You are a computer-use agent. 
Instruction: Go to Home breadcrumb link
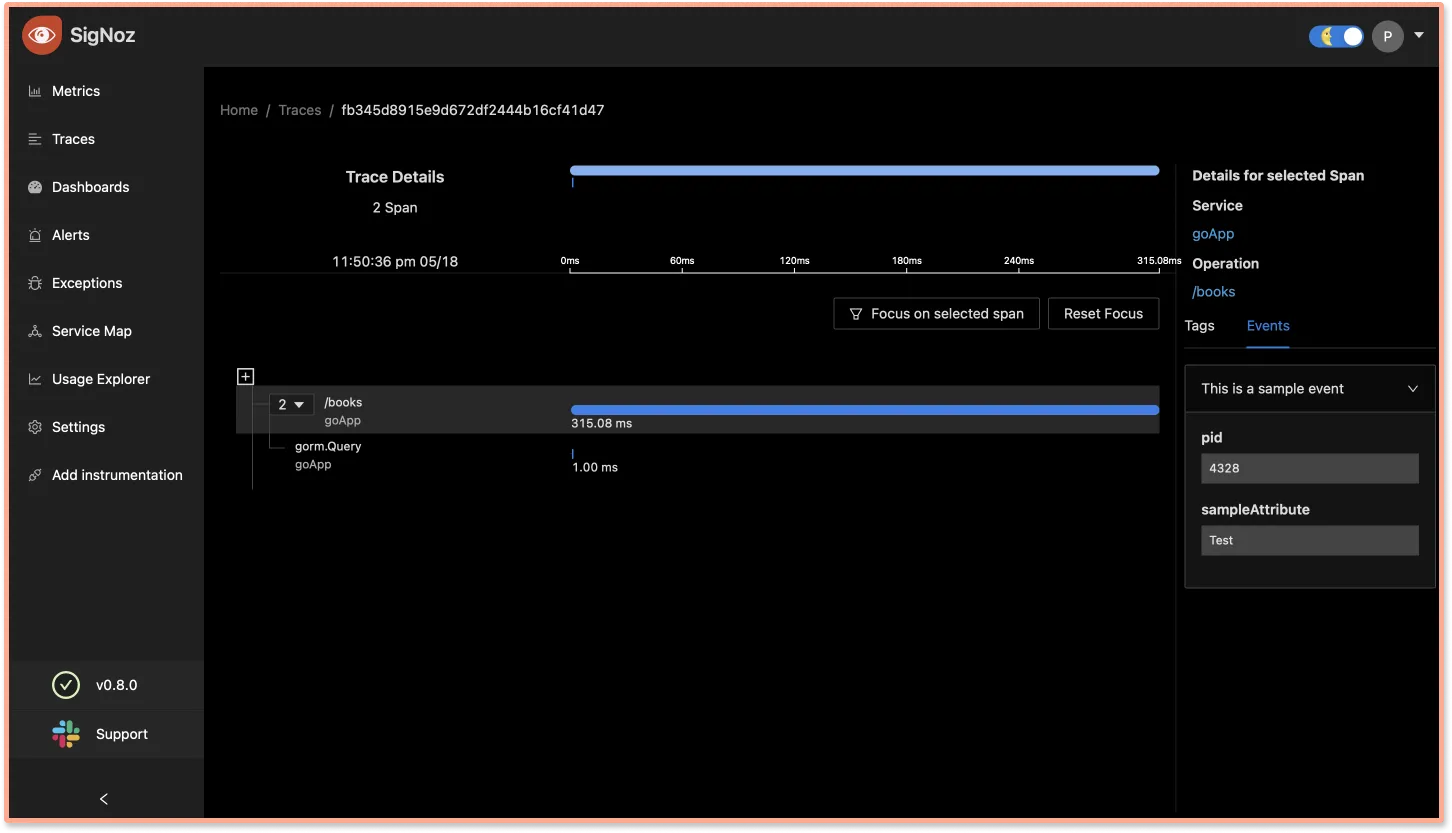pyautogui.click(x=239, y=110)
